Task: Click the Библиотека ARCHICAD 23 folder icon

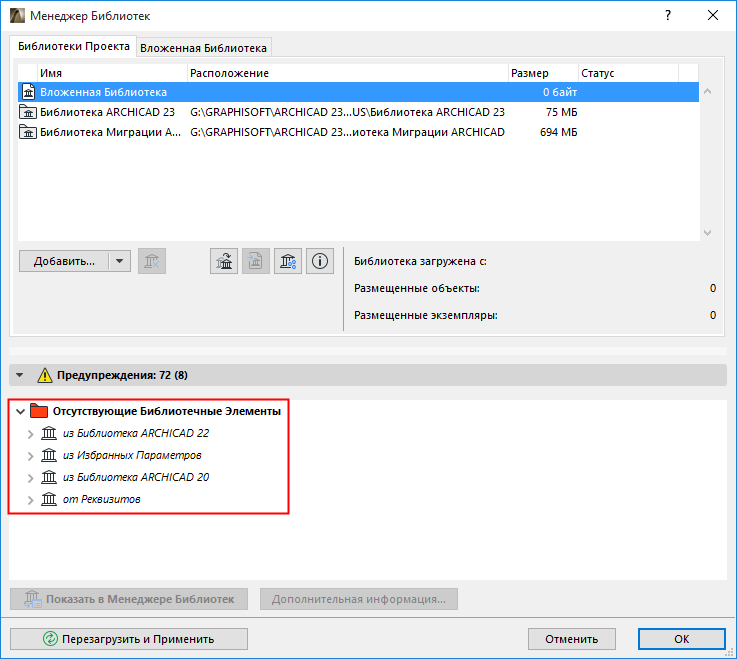Action: pos(28,112)
